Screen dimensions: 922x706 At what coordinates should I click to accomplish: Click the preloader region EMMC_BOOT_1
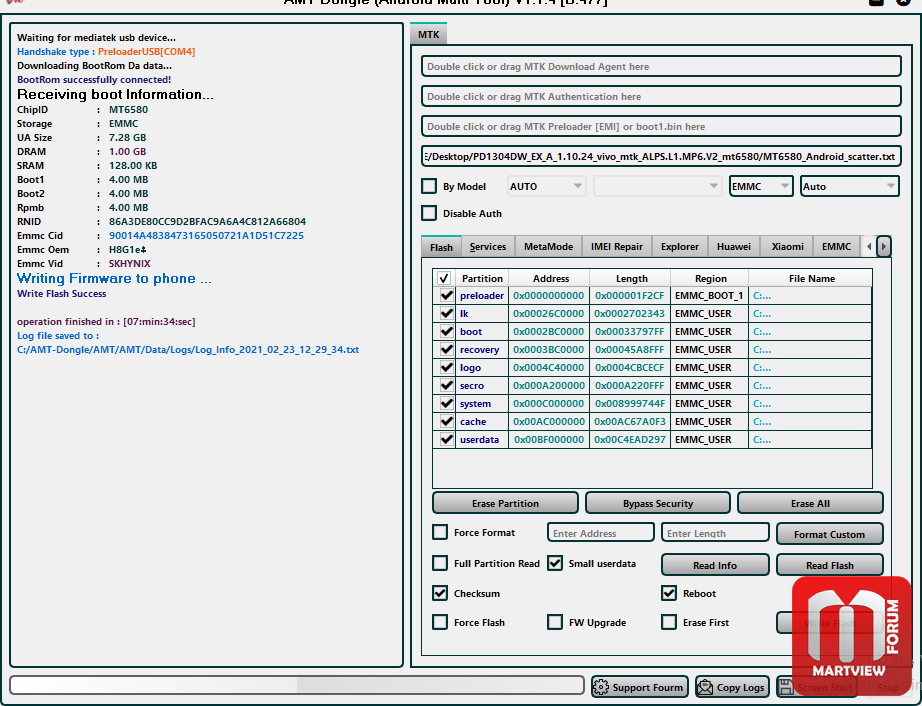[x=709, y=295]
